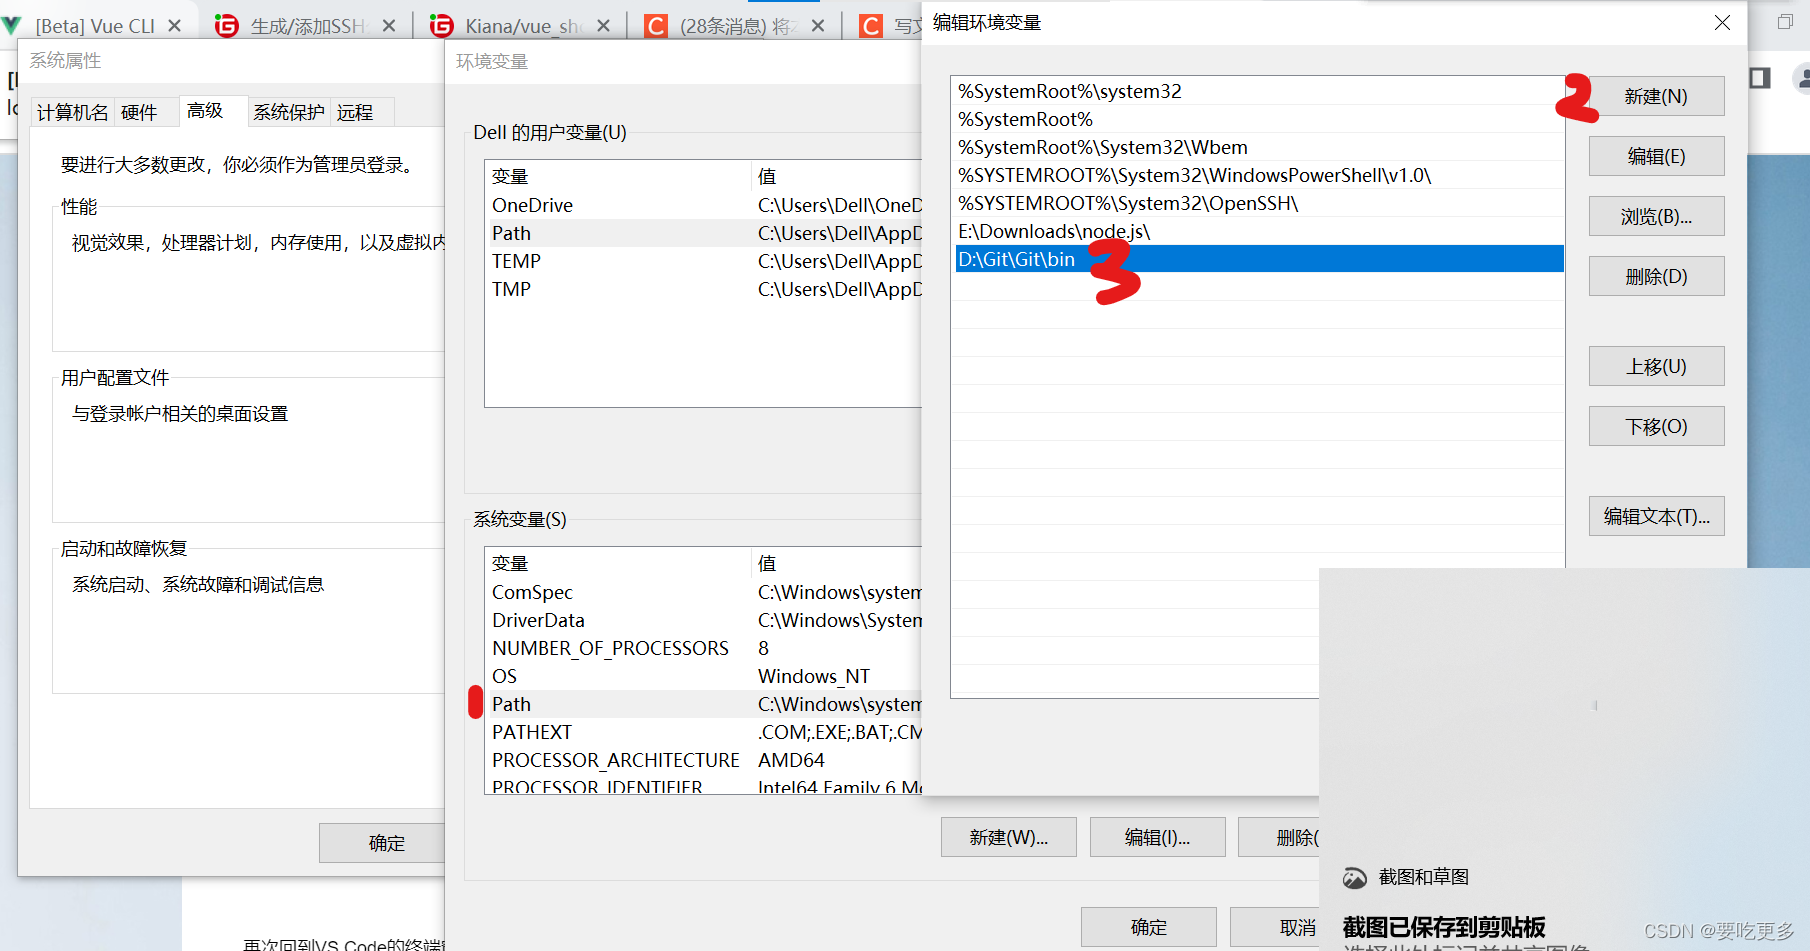Click the Gitee favicon on Kiana/vue_sh tab

(441, 25)
